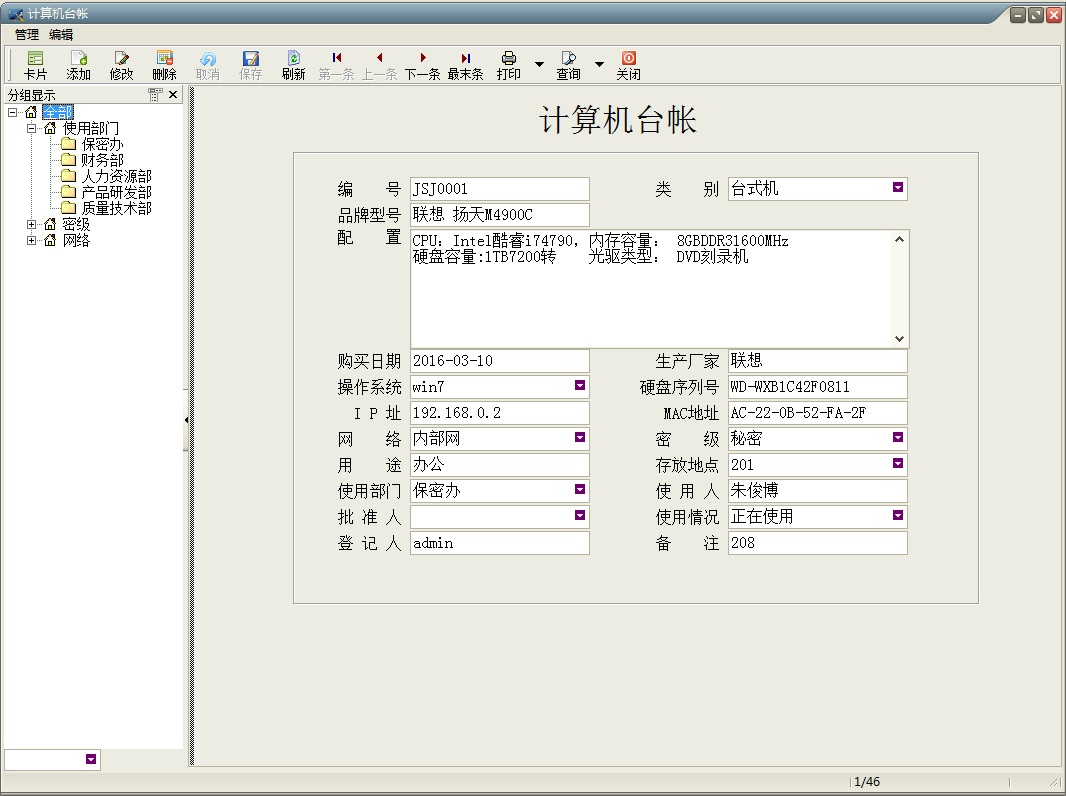This screenshot has width=1066, height=796.
Task: Select the 网络 tree node
Action: 76,240
